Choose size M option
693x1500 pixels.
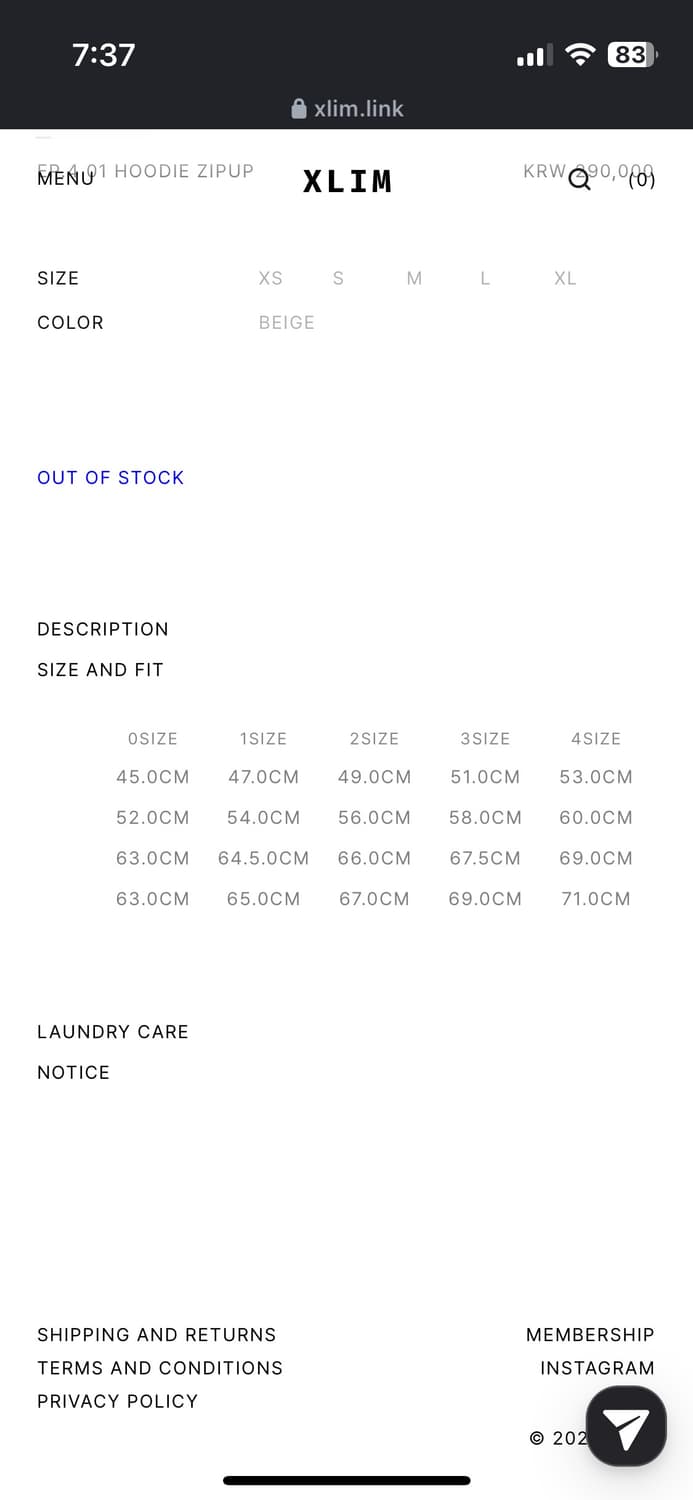[414, 278]
